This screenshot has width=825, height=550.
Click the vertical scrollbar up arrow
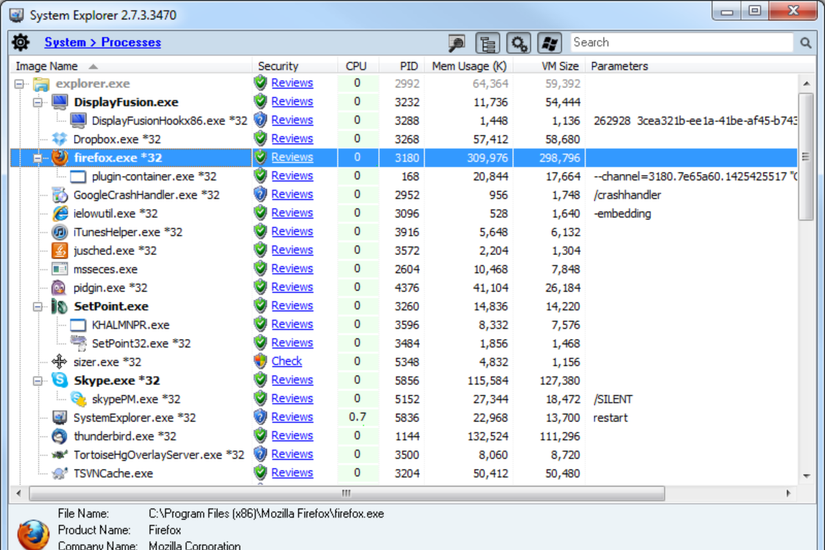point(806,83)
